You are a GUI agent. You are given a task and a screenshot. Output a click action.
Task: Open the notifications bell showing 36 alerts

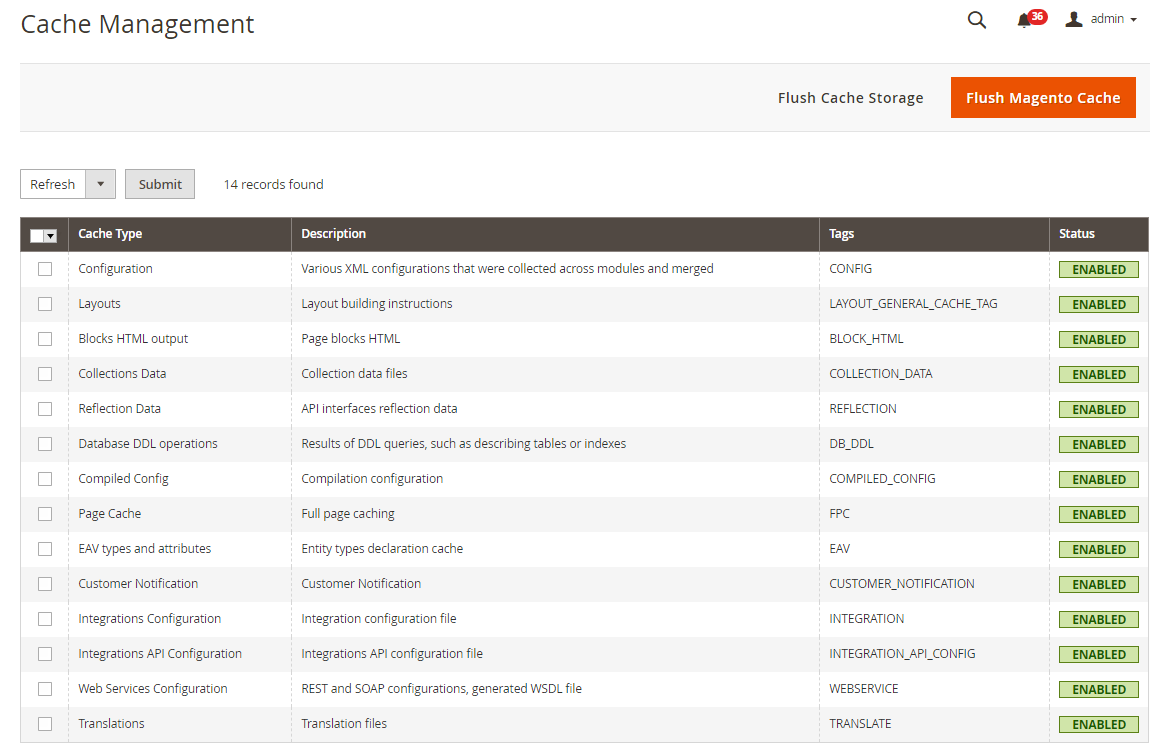[1028, 19]
